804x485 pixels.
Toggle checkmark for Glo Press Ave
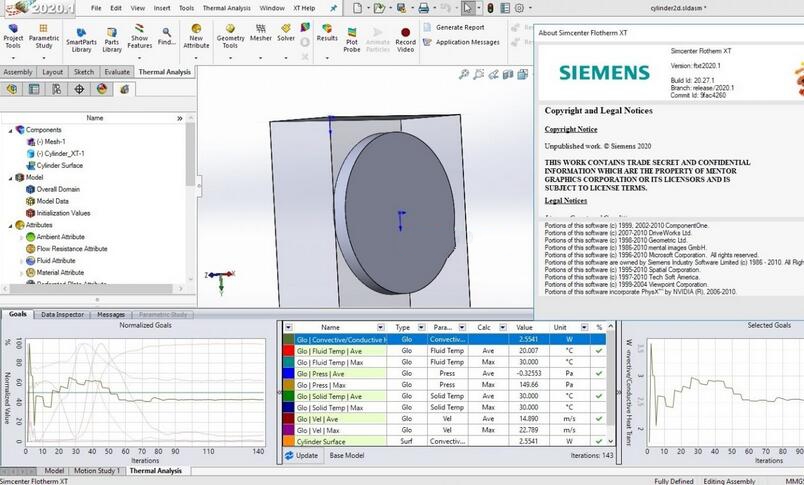coord(598,373)
